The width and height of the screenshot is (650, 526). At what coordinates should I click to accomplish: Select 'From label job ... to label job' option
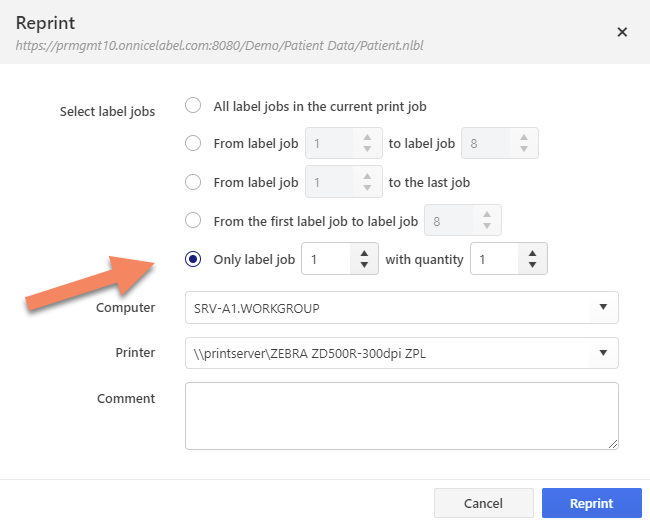click(193, 143)
